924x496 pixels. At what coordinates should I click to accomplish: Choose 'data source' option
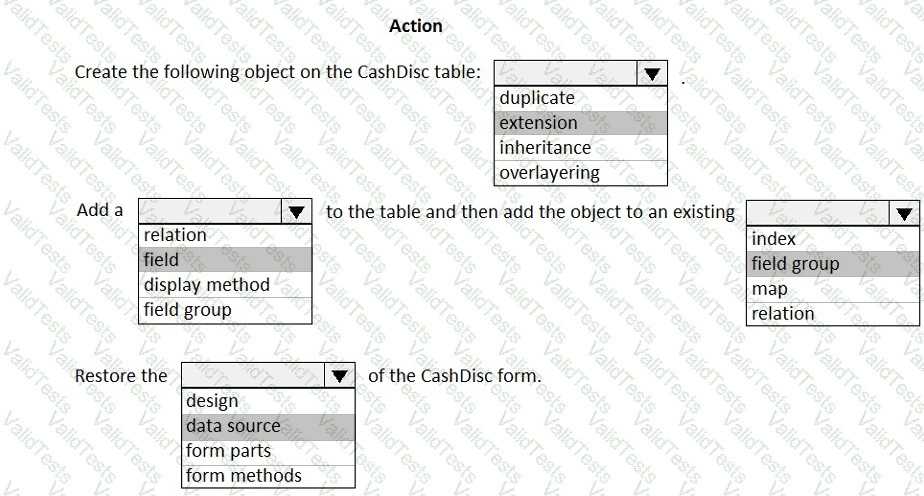(268, 426)
